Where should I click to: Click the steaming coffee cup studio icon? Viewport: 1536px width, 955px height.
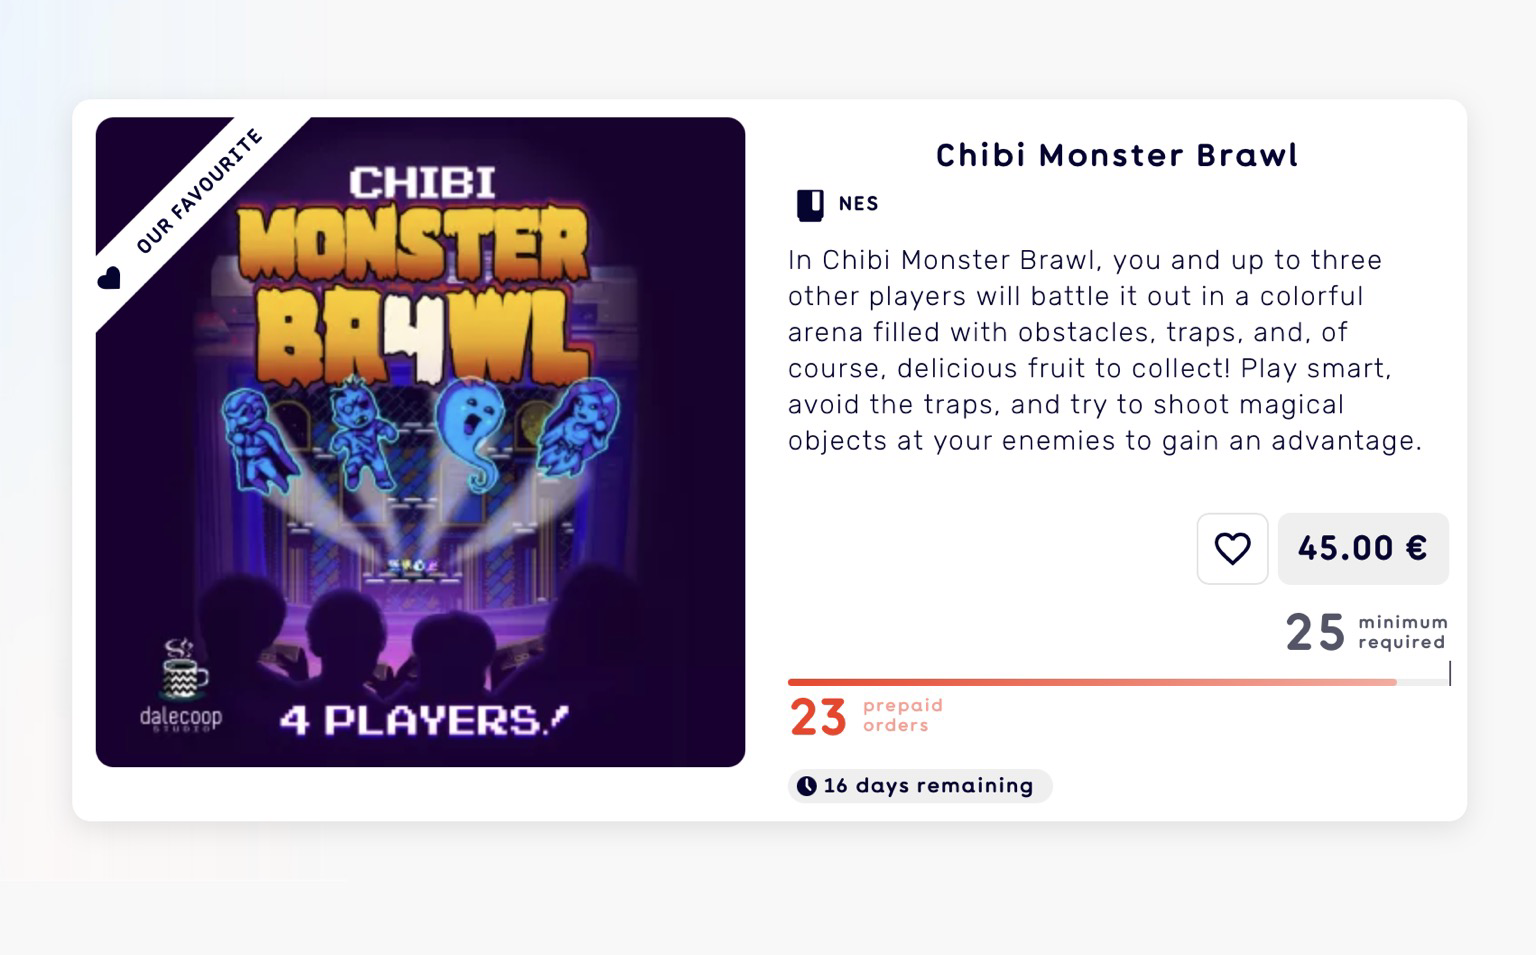coord(184,669)
